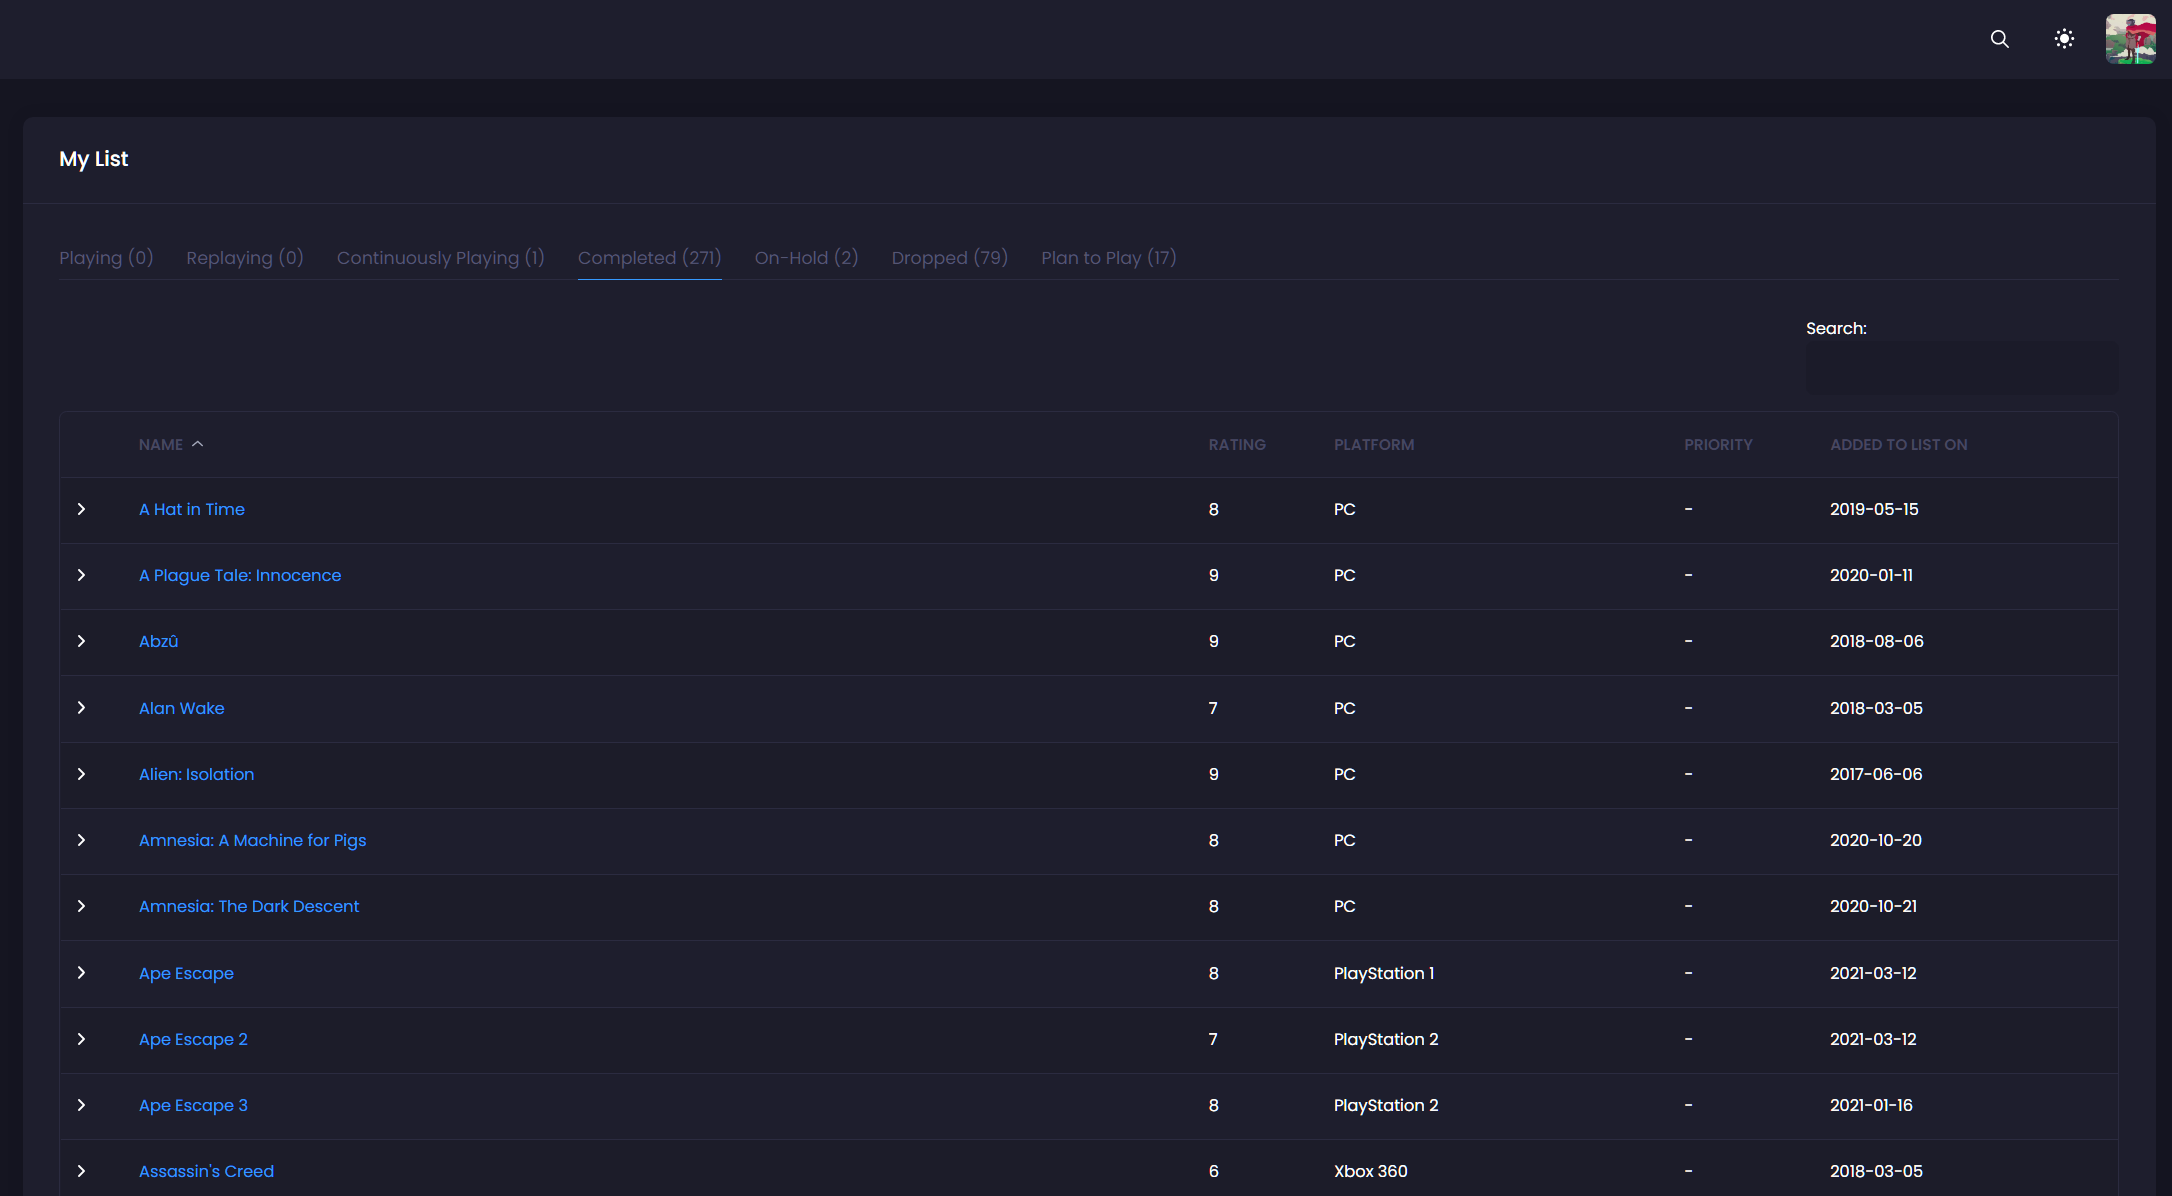This screenshot has width=2172, height=1196.
Task: Sort the list by PLATFORM column
Action: click(1374, 445)
